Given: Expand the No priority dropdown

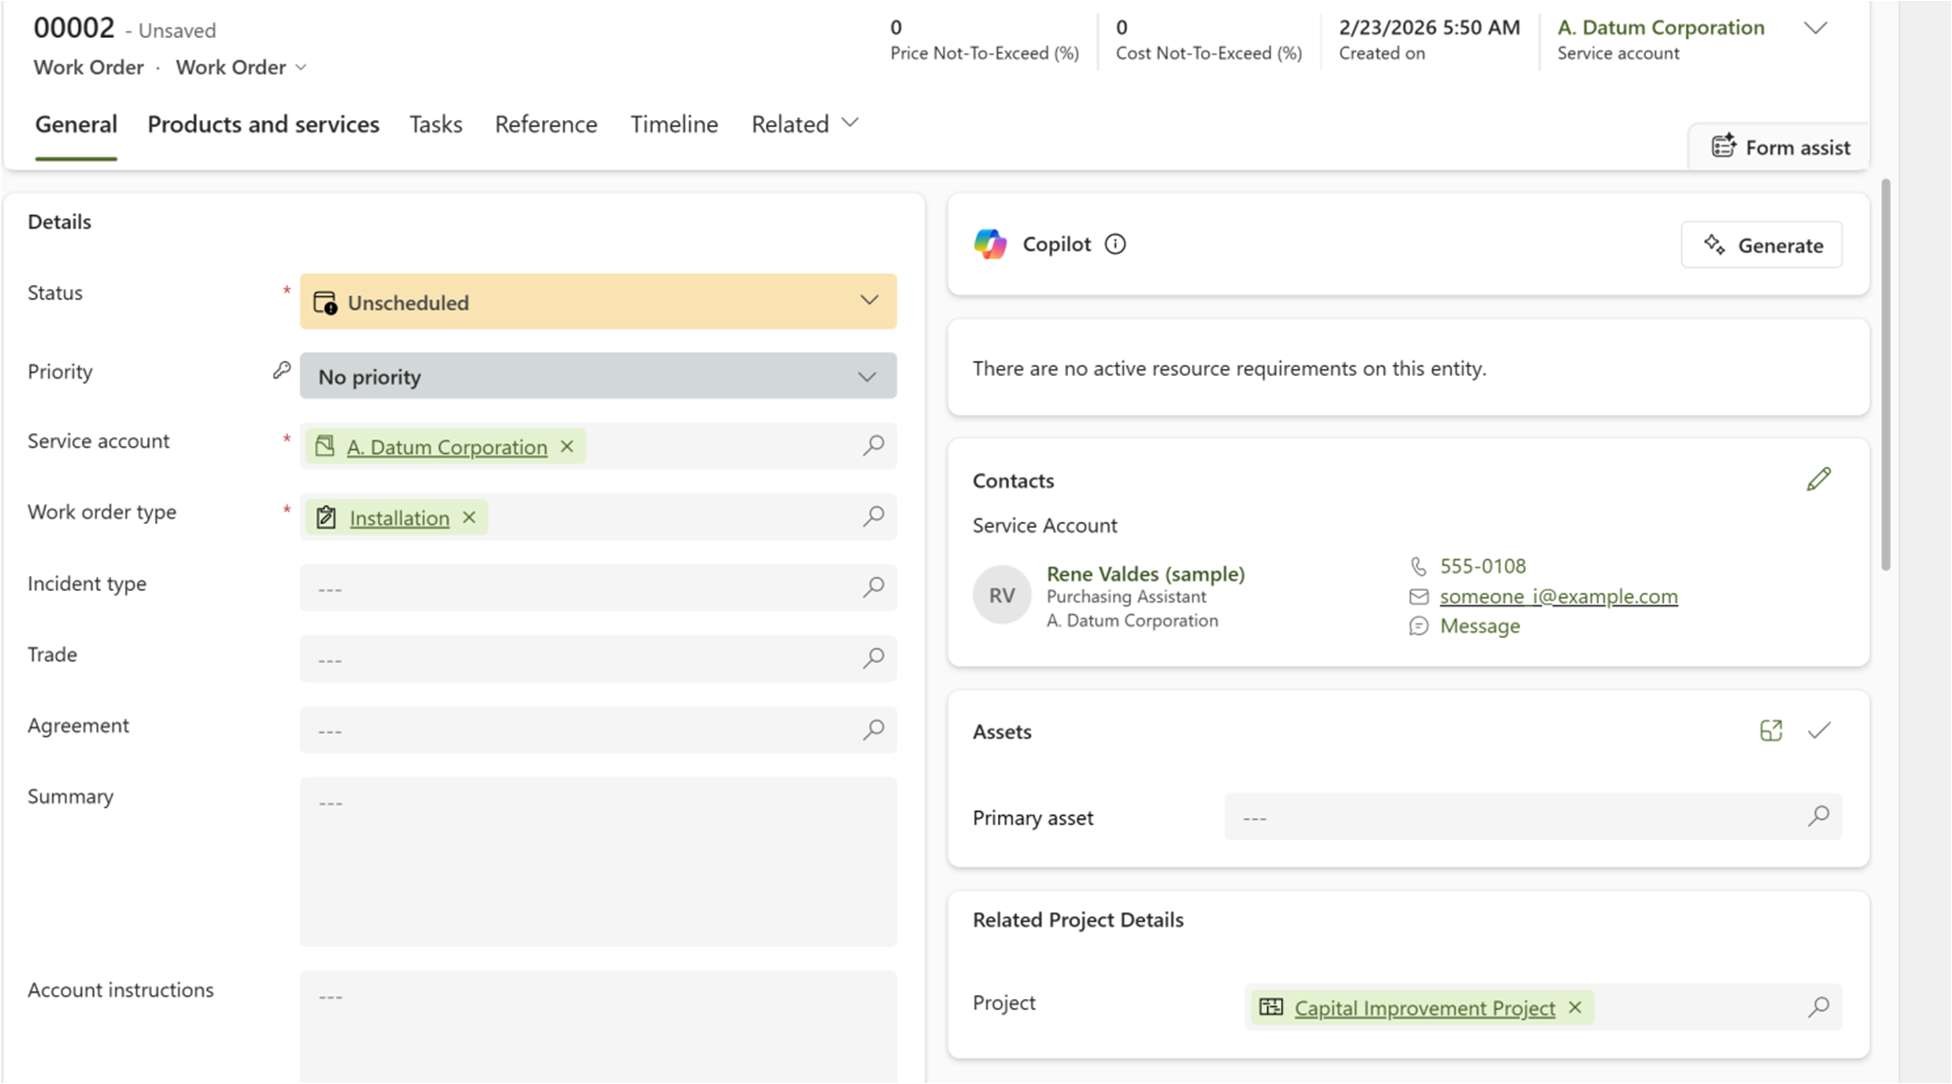Looking at the screenshot, I should tap(598, 377).
